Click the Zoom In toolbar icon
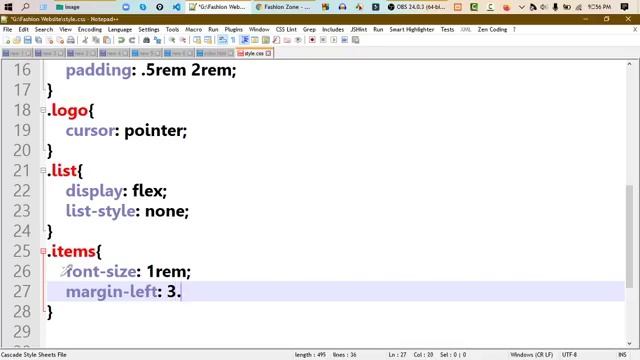The image size is (640, 360). click(x=172, y=40)
